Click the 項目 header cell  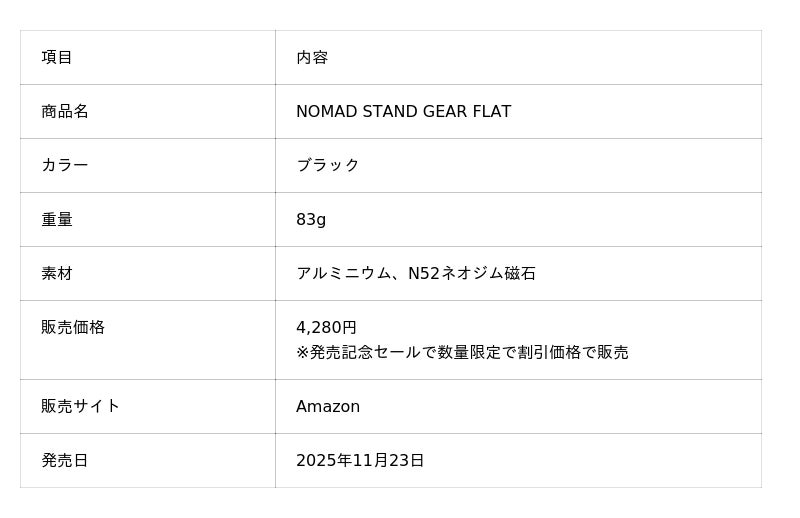coord(57,57)
